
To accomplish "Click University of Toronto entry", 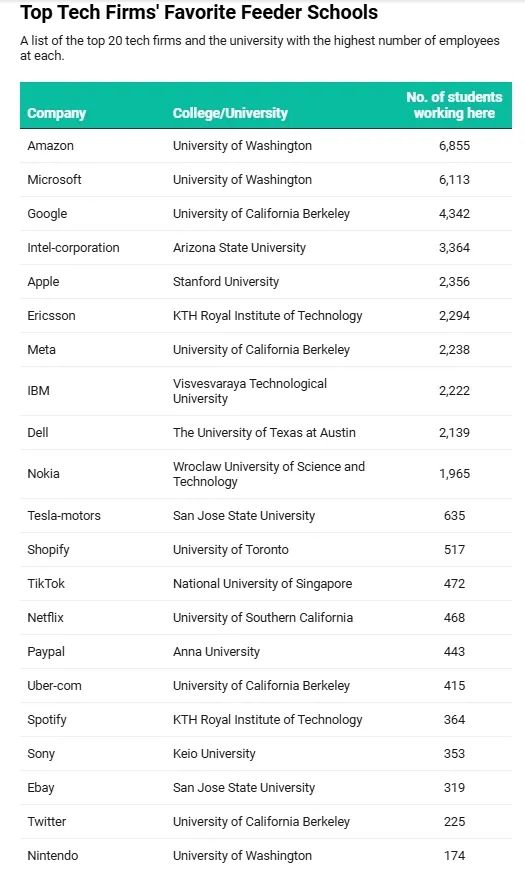I will point(231,549).
